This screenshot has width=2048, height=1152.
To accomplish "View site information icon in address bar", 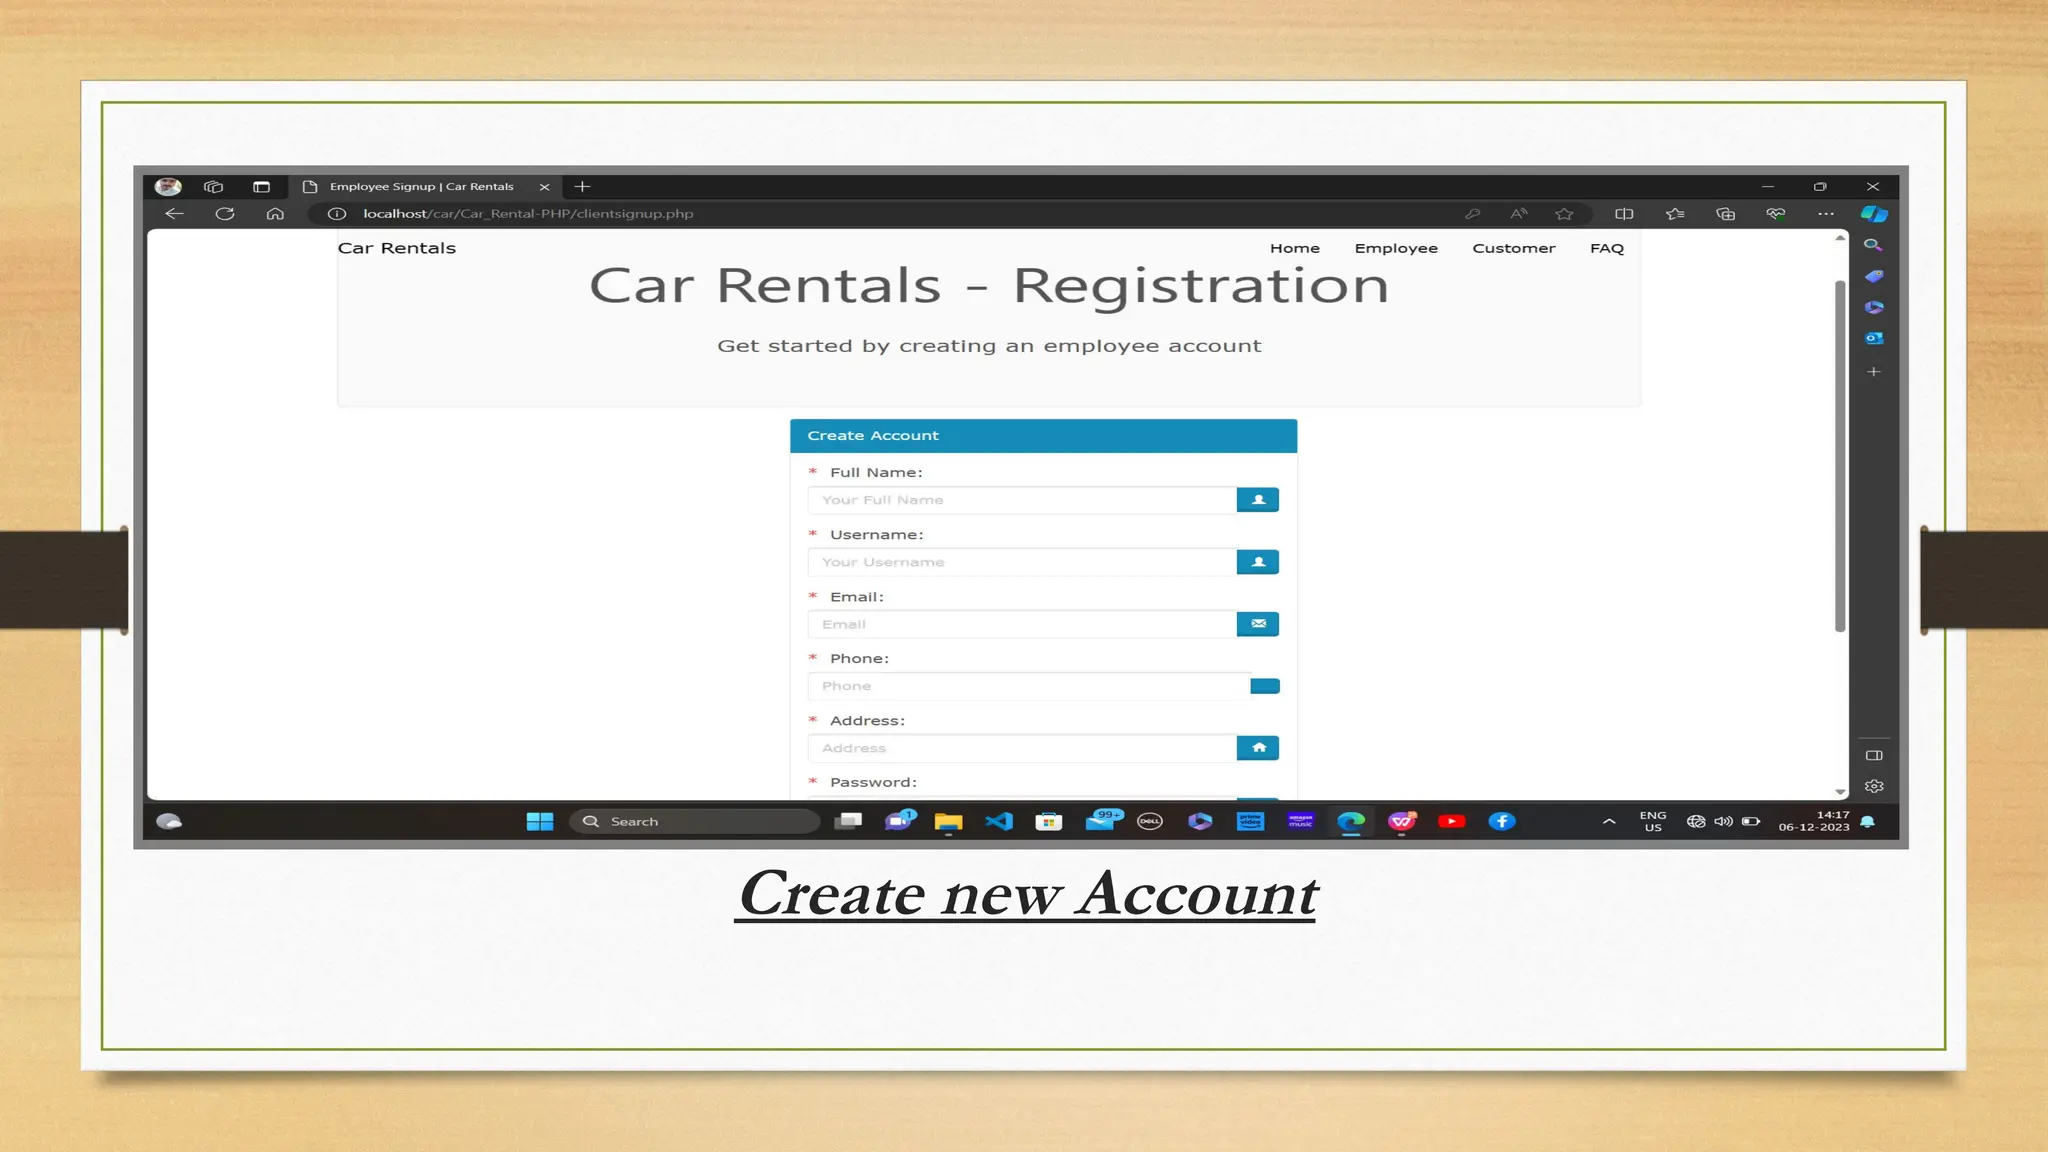I will click(337, 214).
